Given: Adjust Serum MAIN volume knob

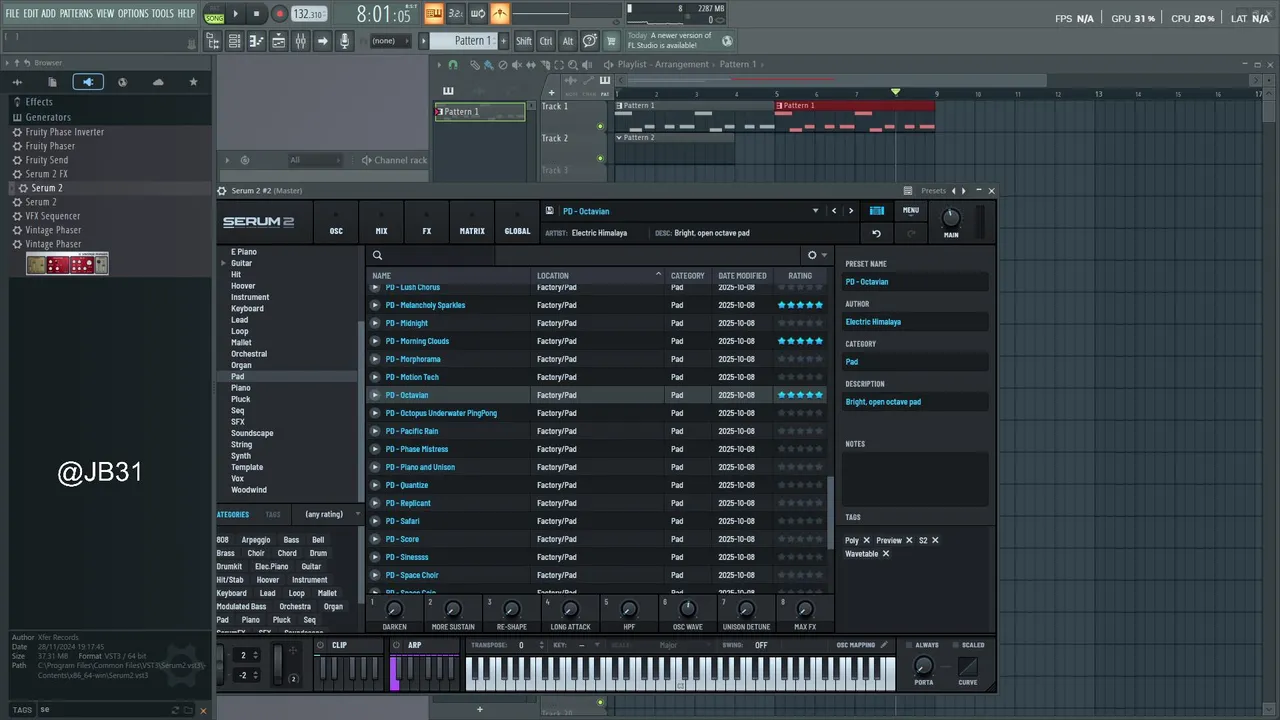Looking at the screenshot, I should click(x=951, y=217).
